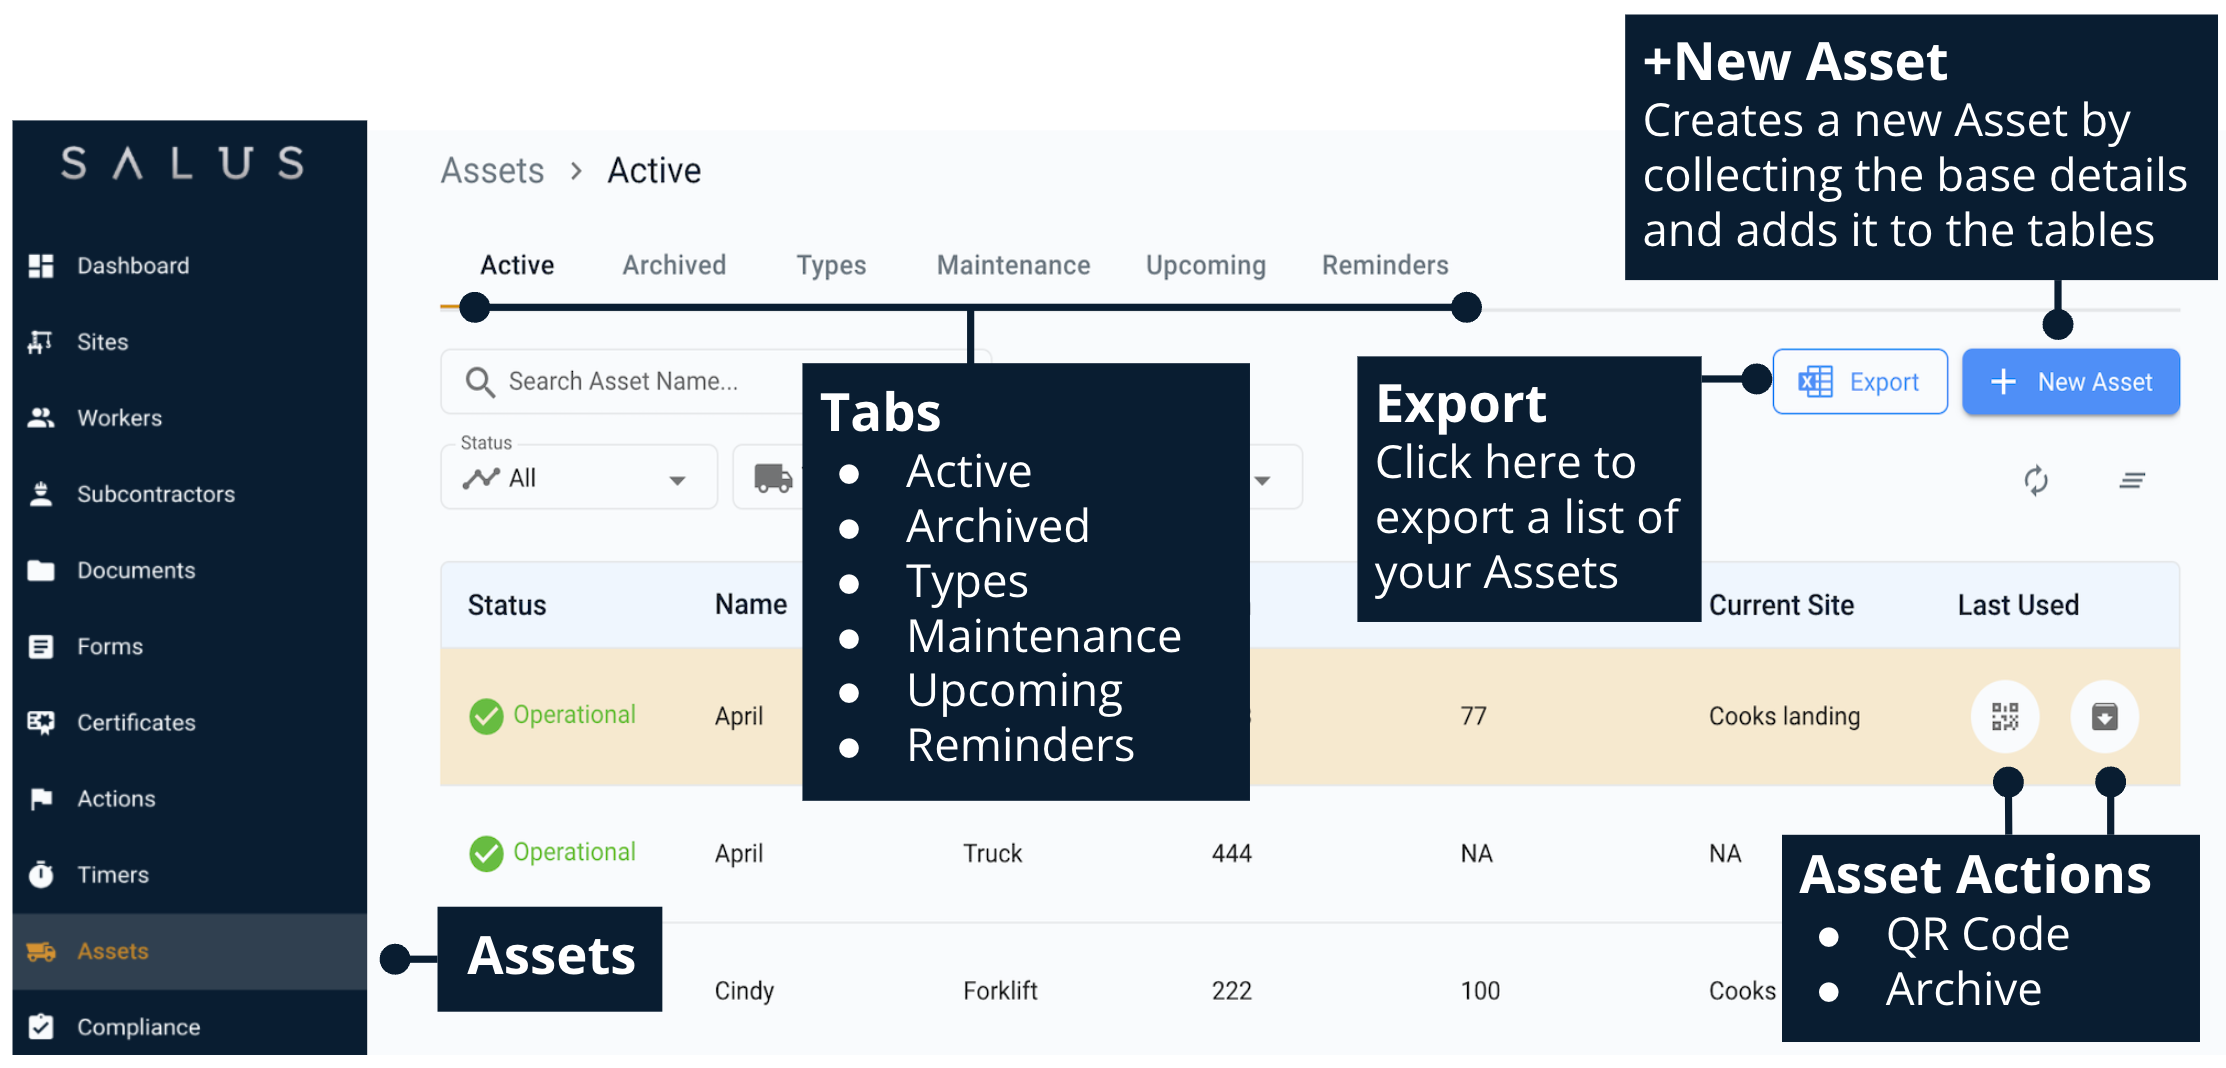Open the Reminders tab
Screen dimensions: 2226x1068
coord(1384,265)
